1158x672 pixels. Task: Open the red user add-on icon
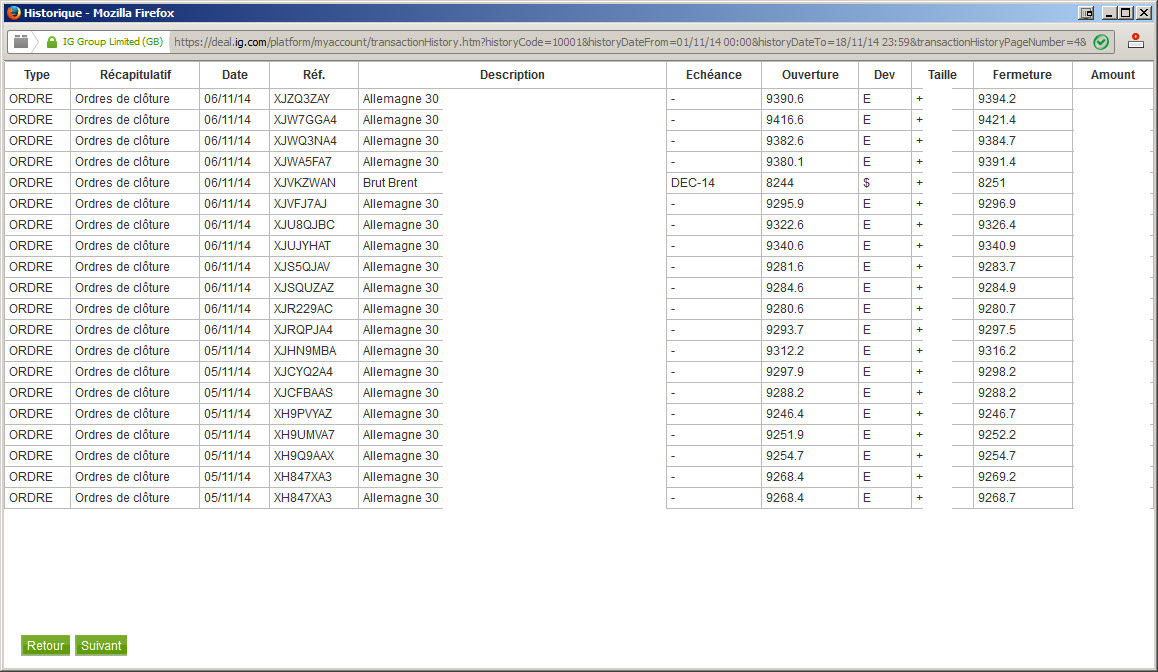click(1136, 41)
